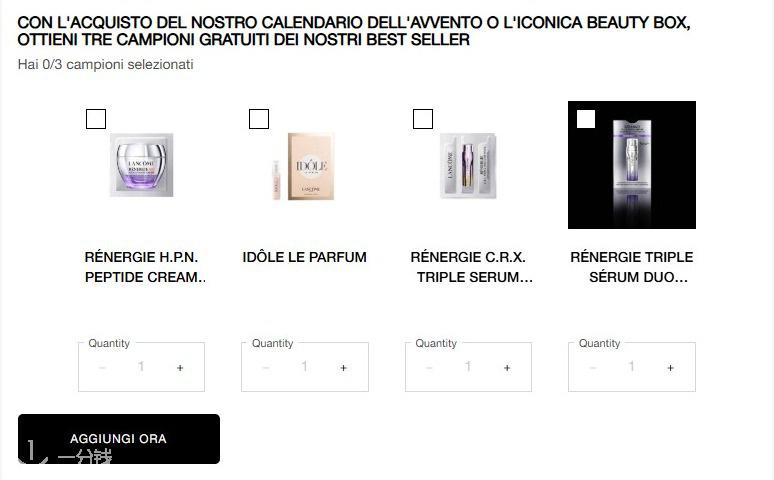This screenshot has width=774, height=480.
Task: View the Rénergie C.R.X. serum sachet image
Action: tap(468, 165)
